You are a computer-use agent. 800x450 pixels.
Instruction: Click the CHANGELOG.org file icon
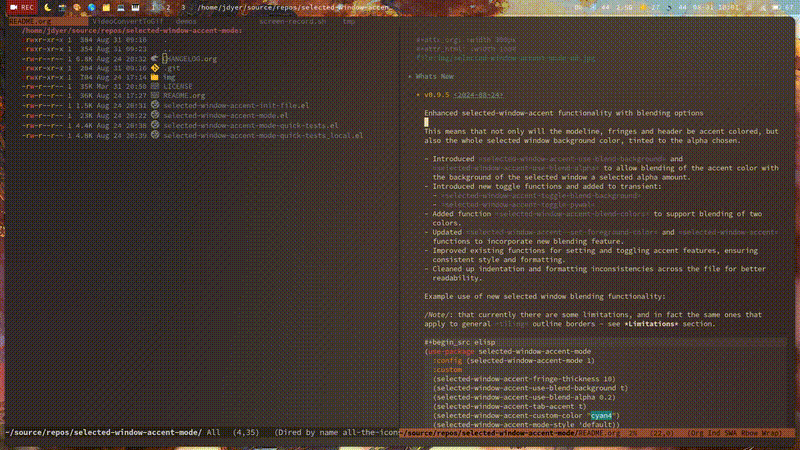click(155, 59)
